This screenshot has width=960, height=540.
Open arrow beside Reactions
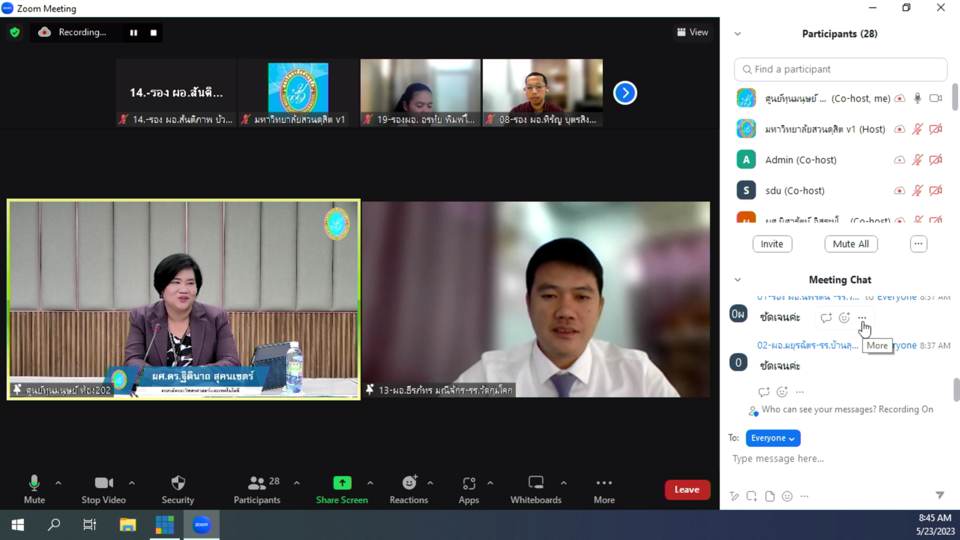(x=430, y=483)
